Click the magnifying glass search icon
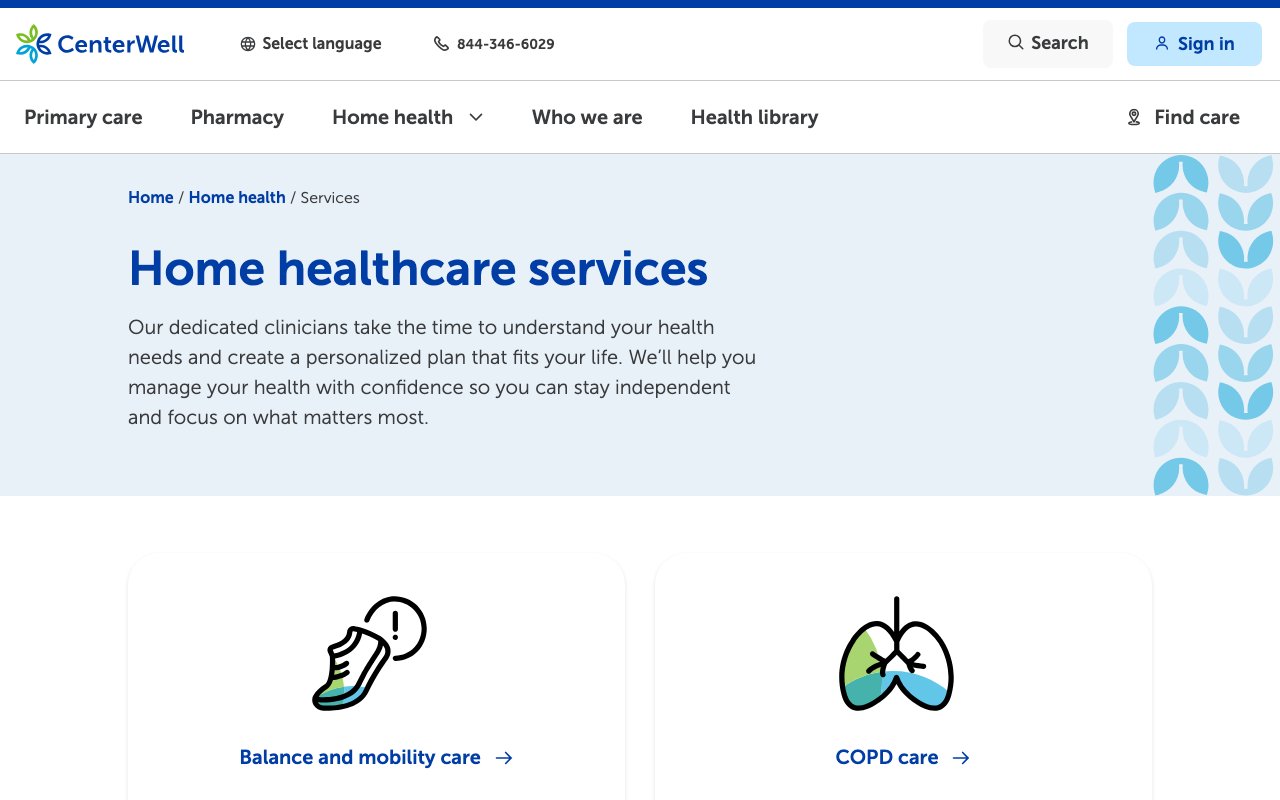The height and width of the screenshot is (800, 1280). [x=1015, y=42]
